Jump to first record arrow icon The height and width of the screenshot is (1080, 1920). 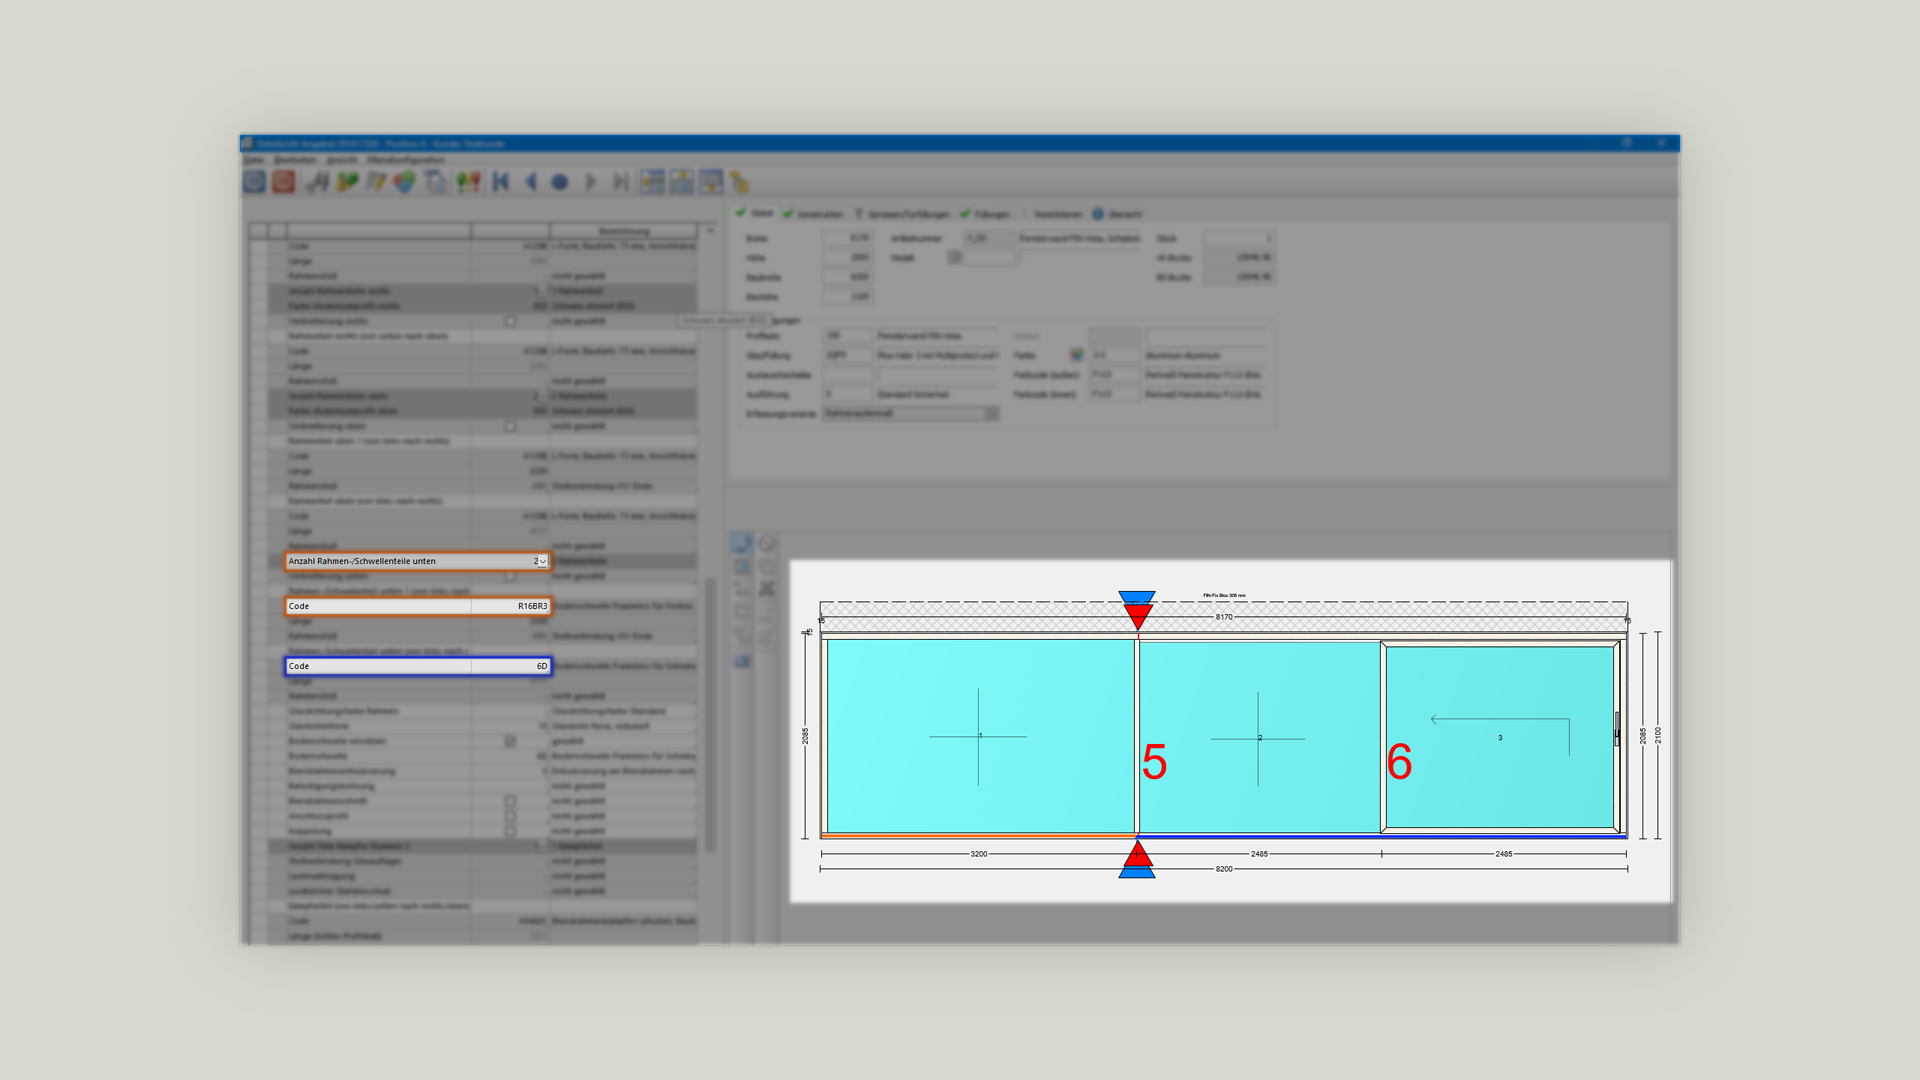(501, 182)
